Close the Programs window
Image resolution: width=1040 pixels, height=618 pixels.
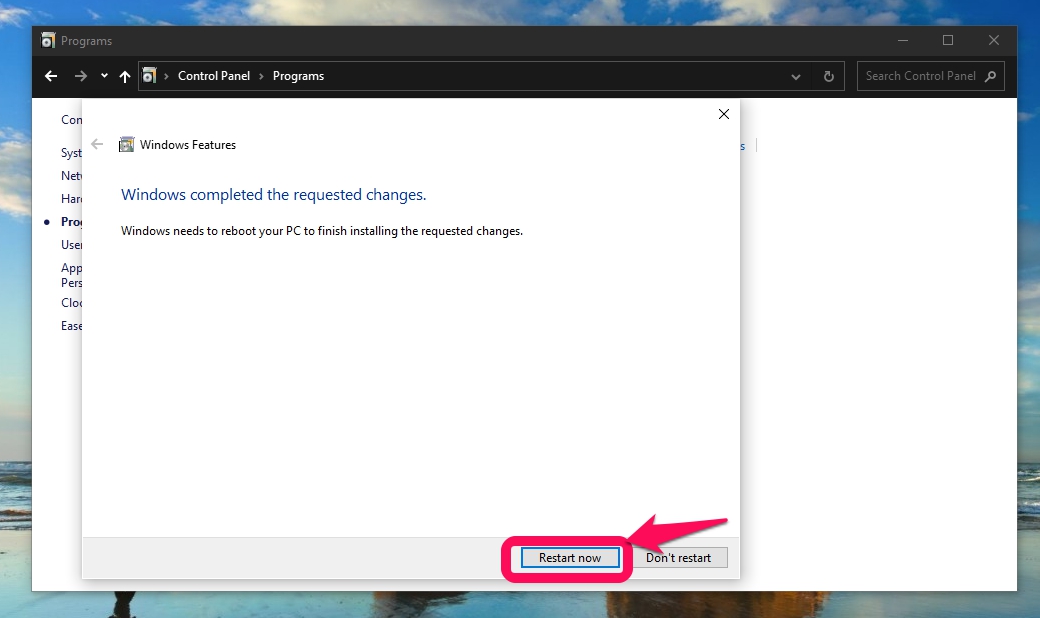(994, 40)
